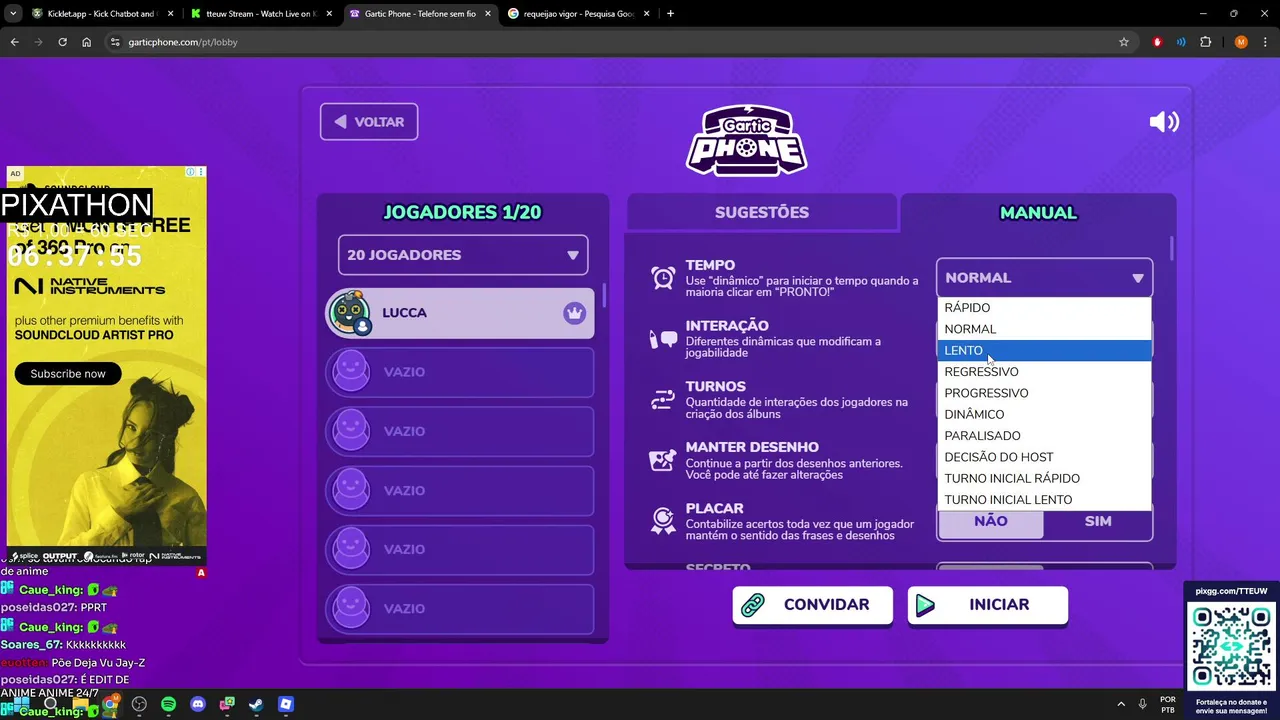Select PARALISADO time option
1280x720 pixels.
(1044, 436)
